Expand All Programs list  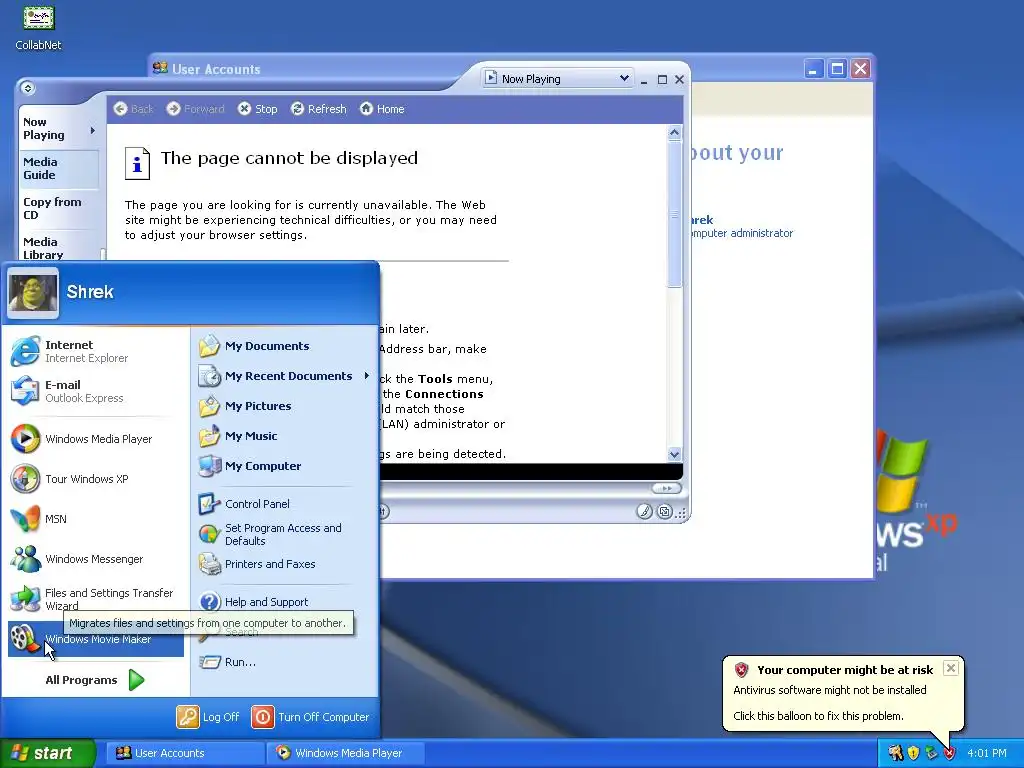pos(95,680)
